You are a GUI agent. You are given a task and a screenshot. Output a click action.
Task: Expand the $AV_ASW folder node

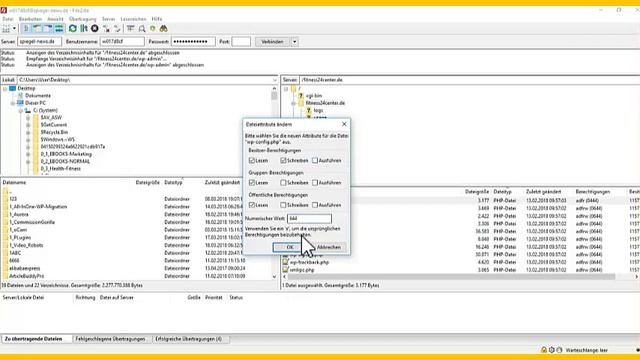(x=28, y=118)
